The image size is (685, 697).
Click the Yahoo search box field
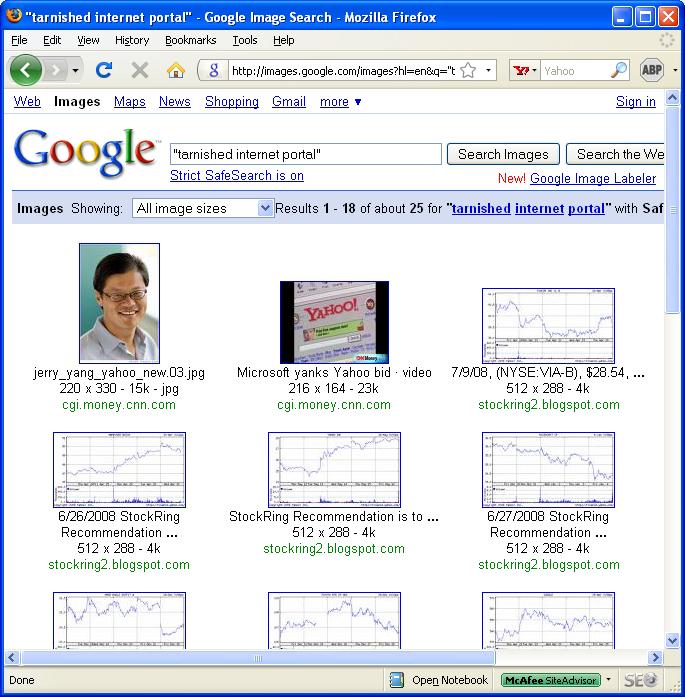point(576,70)
